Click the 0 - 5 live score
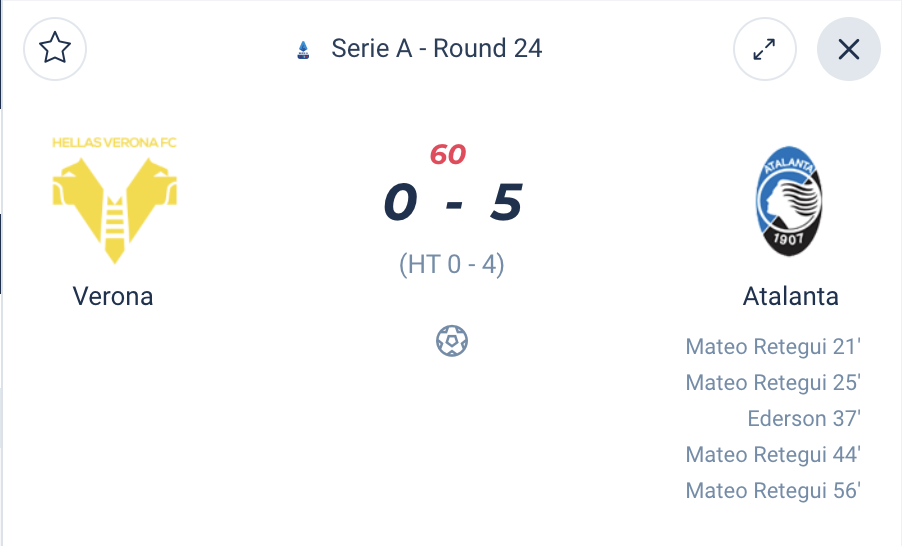This screenshot has height=546, width=902. coord(452,203)
